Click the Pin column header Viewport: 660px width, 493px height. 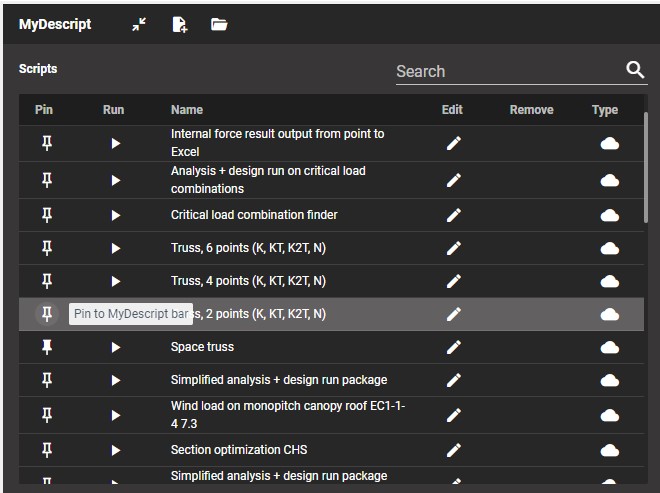(x=44, y=110)
